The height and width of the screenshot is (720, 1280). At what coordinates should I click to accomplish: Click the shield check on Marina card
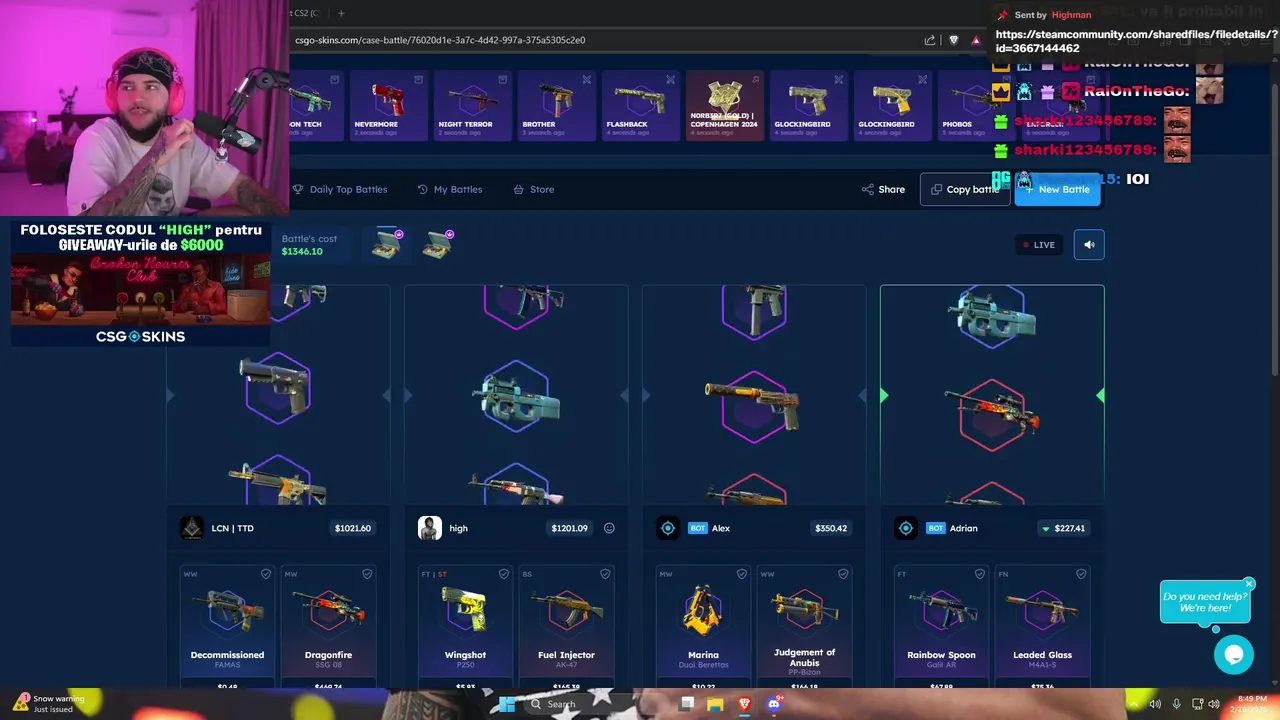coord(742,574)
